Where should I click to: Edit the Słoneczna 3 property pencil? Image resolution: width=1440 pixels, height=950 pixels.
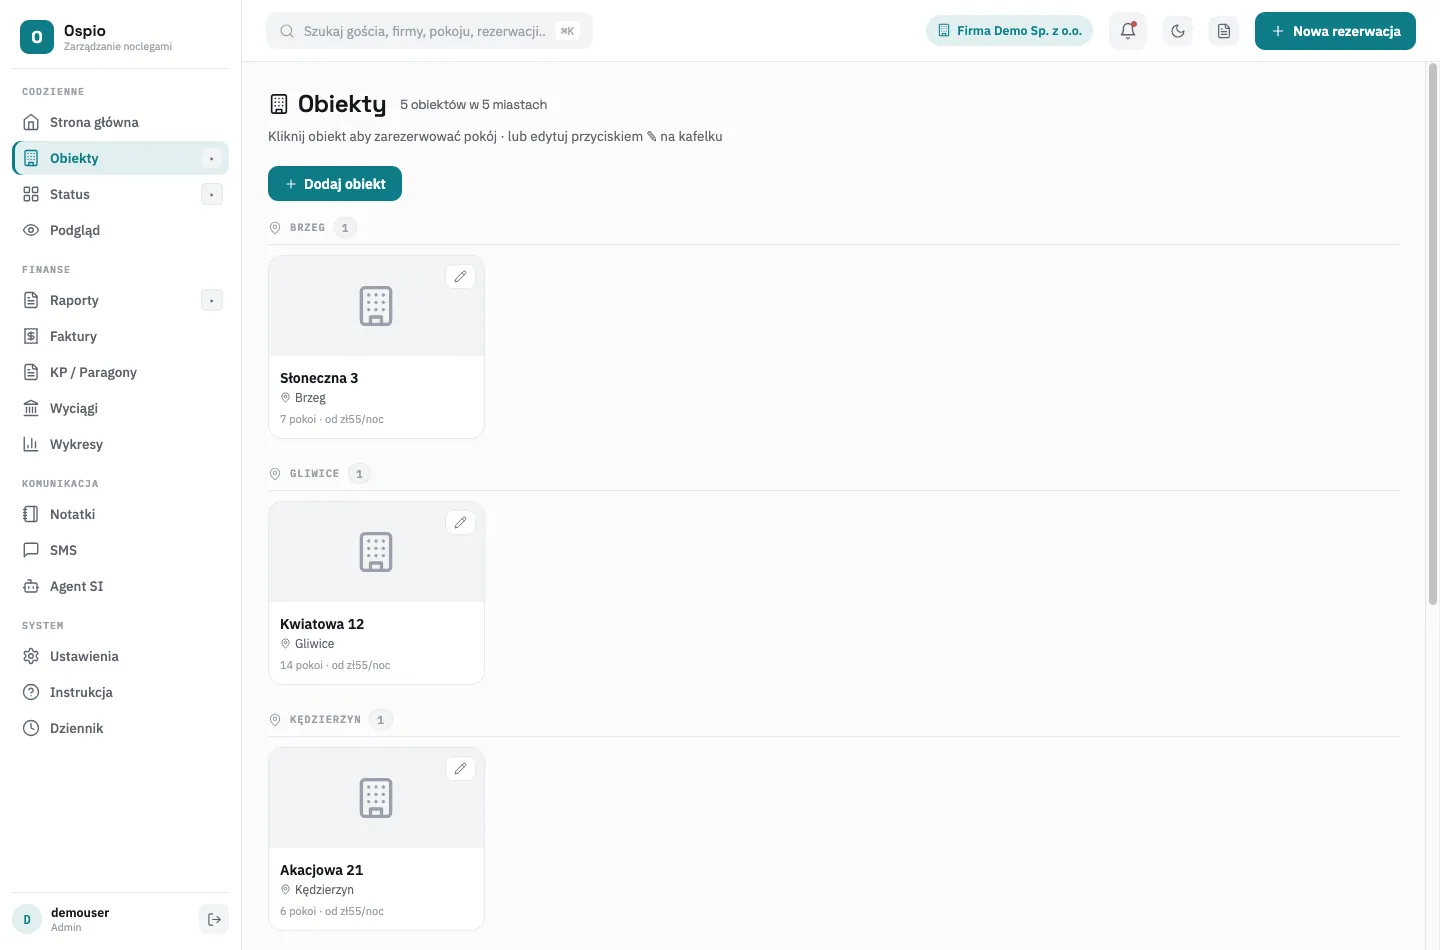460,277
